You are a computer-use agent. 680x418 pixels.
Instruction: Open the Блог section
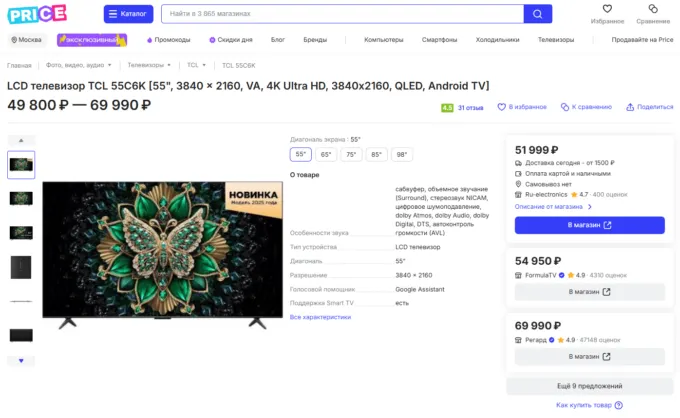tap(278, 40)
